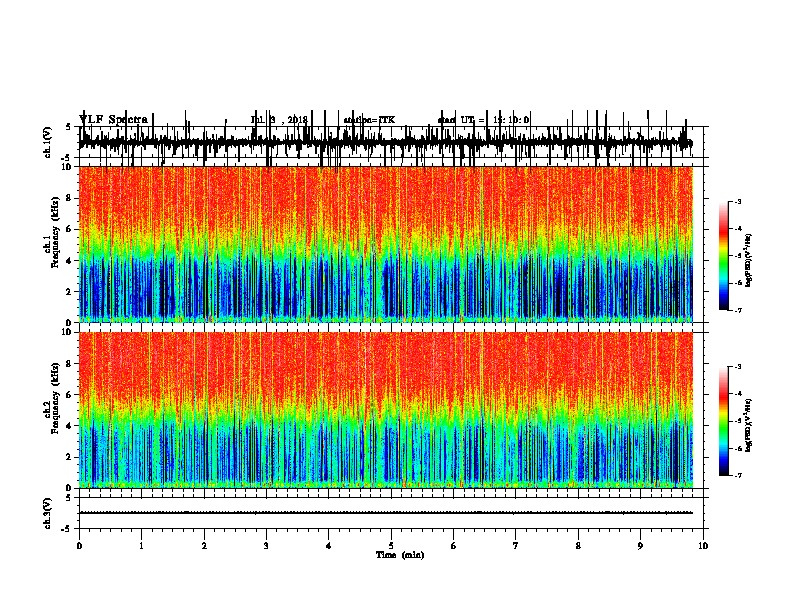The height and width of the screenshot is (612, 792).
Task: Click the '-3' label on ch.2 colorbar
Action: click(737, 367)
